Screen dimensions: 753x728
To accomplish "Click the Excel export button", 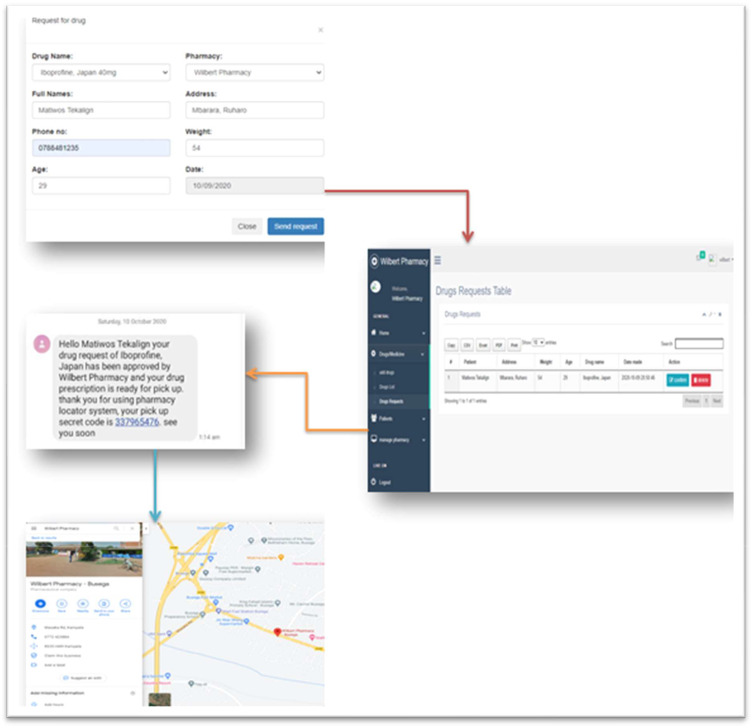I will [483, 345].
